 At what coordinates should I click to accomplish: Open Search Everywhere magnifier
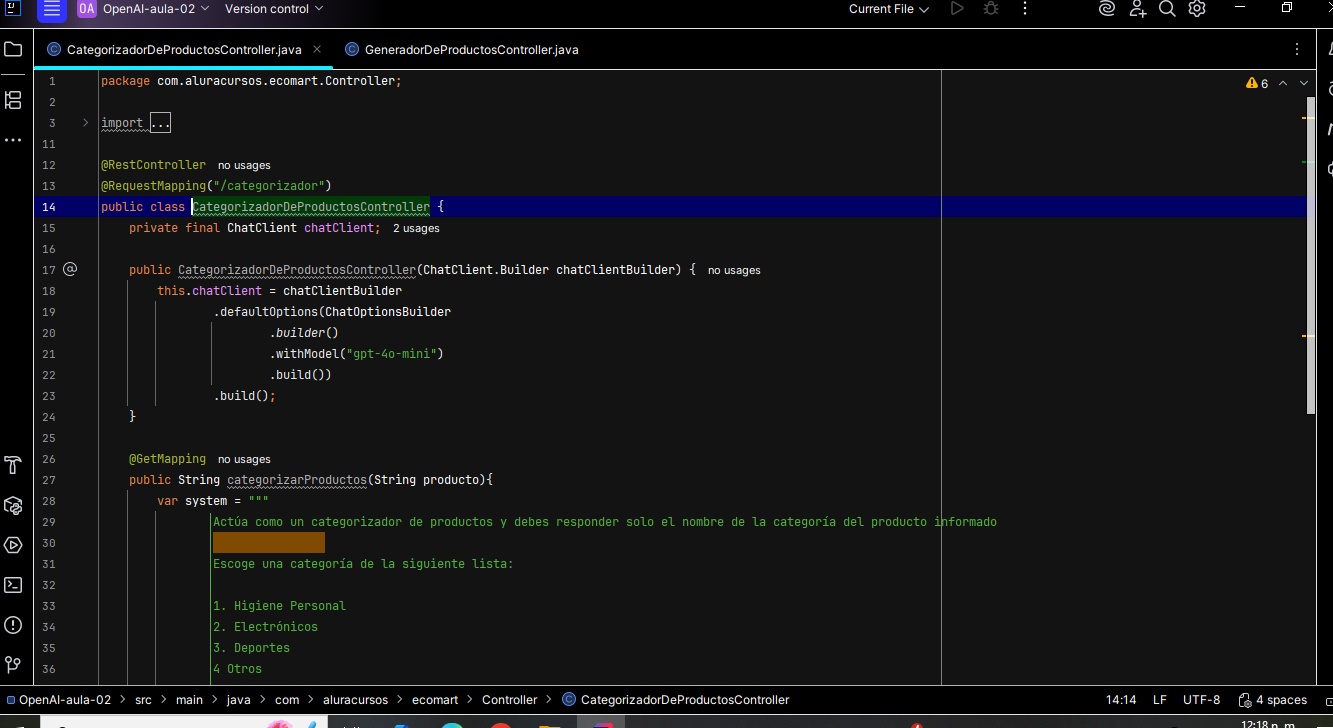[x=1167, y=9]
